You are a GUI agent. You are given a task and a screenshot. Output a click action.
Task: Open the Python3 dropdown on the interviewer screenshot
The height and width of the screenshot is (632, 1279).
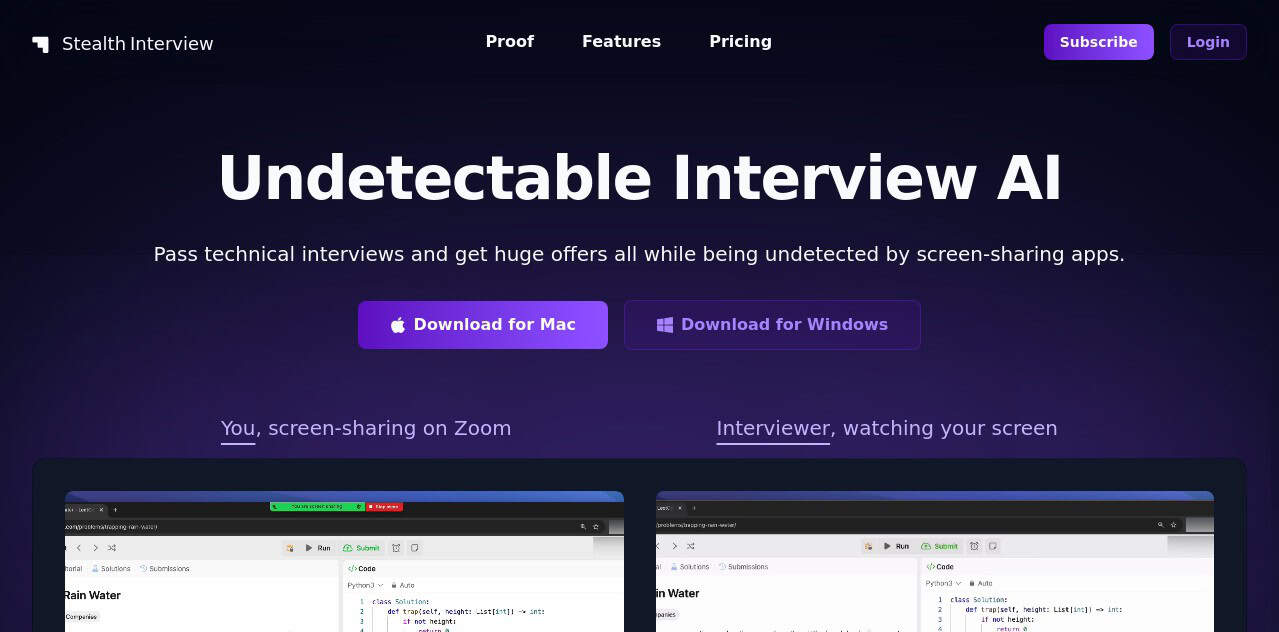(x=942, y=583)
